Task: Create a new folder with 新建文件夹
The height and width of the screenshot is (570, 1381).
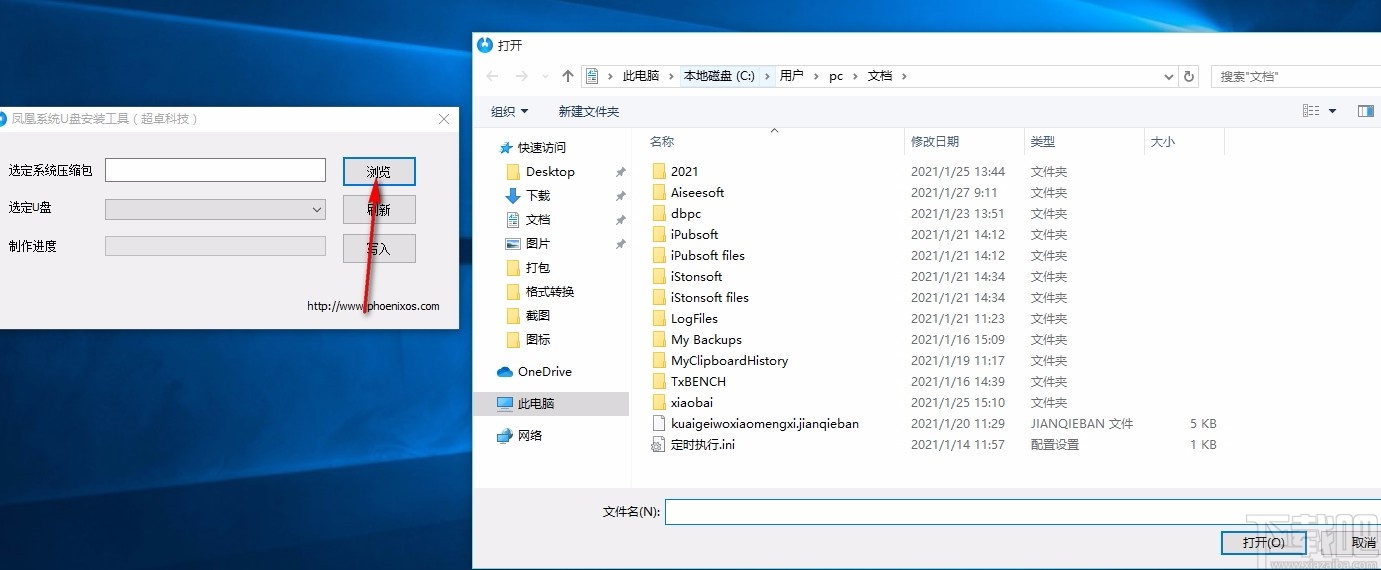Action: [588, 111]
